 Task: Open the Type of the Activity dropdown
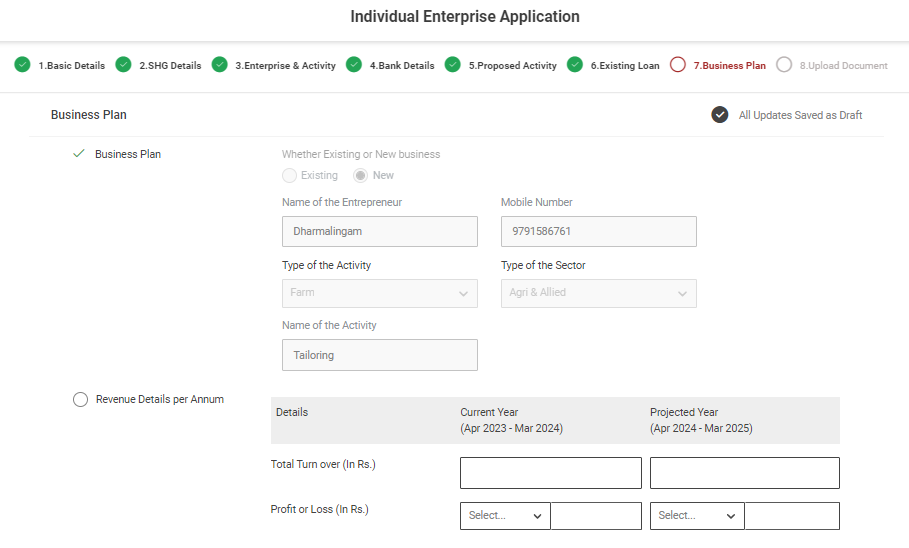tap(379, 293)
